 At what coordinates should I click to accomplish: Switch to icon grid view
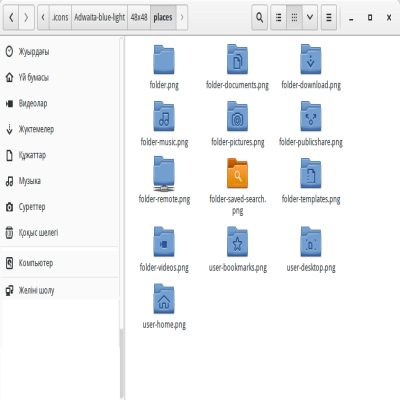click(294, 17)
